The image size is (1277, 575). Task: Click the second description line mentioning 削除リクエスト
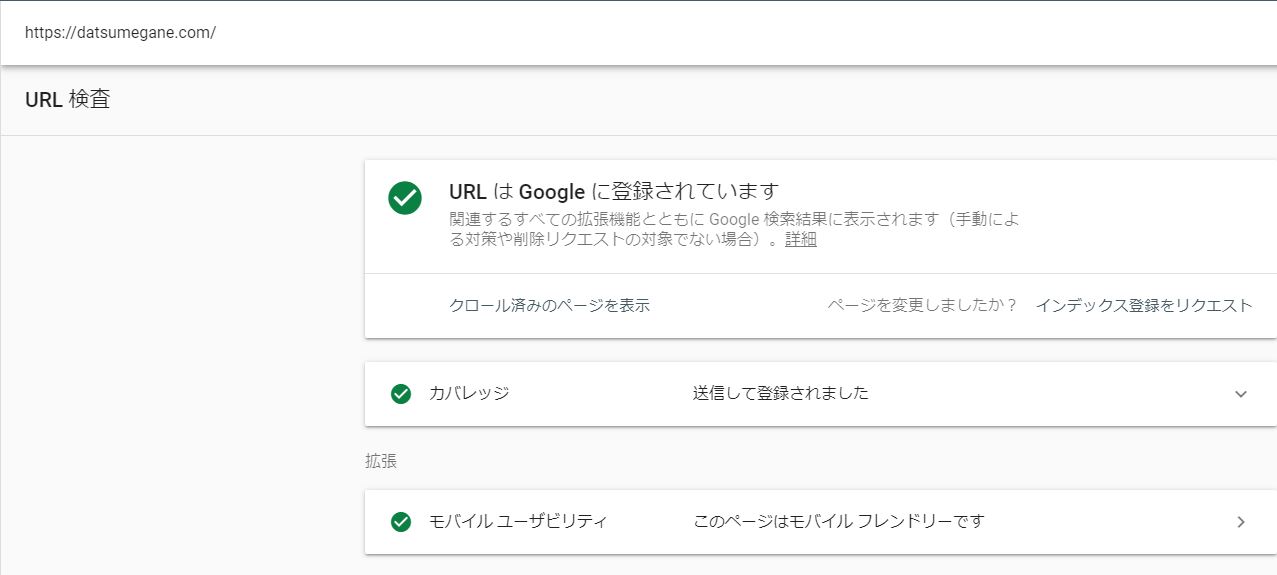[x=633, y=240]
